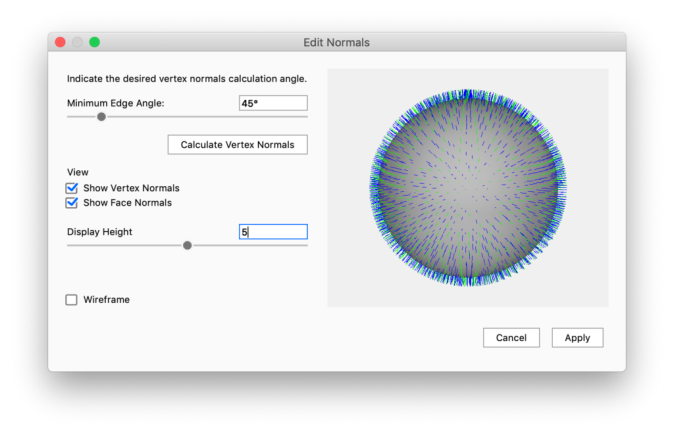The width and height of the screenshot is (674, 435).
Task: Focus the Minimum Edge Angle text field
Action: (x=272, y=103)
